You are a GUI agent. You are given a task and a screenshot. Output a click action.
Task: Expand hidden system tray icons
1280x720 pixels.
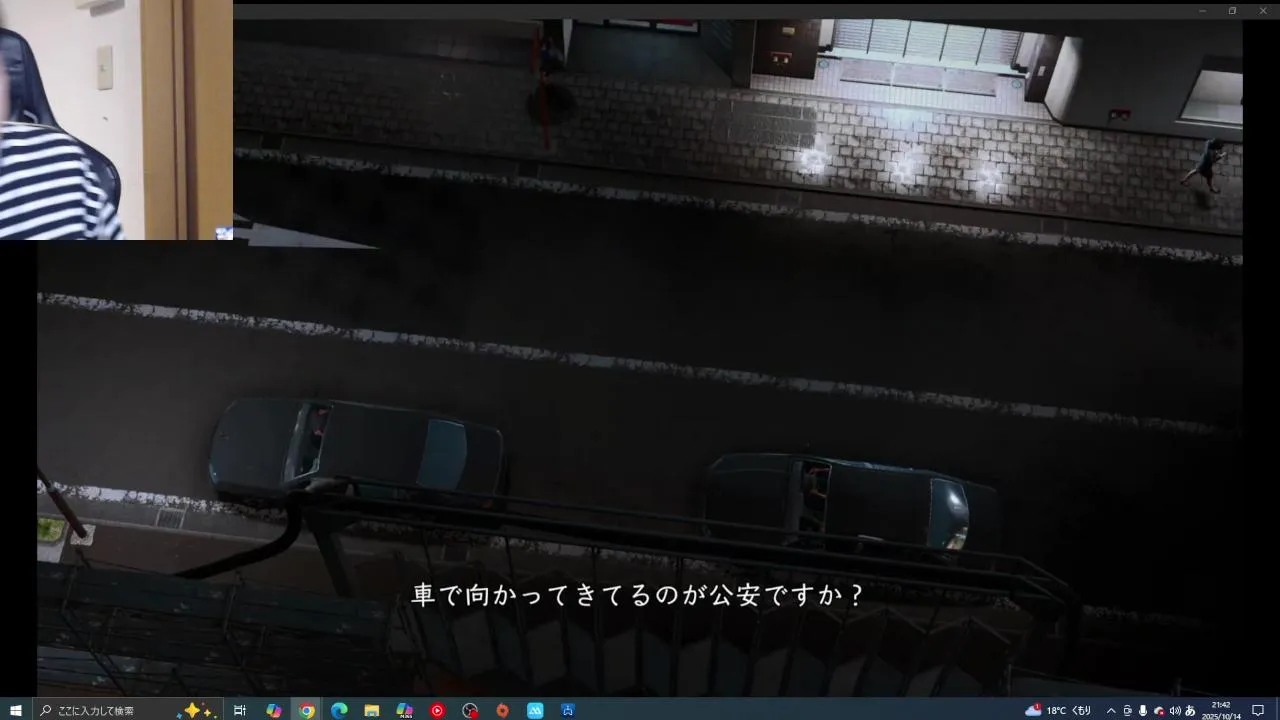[x=1111, y=710]
